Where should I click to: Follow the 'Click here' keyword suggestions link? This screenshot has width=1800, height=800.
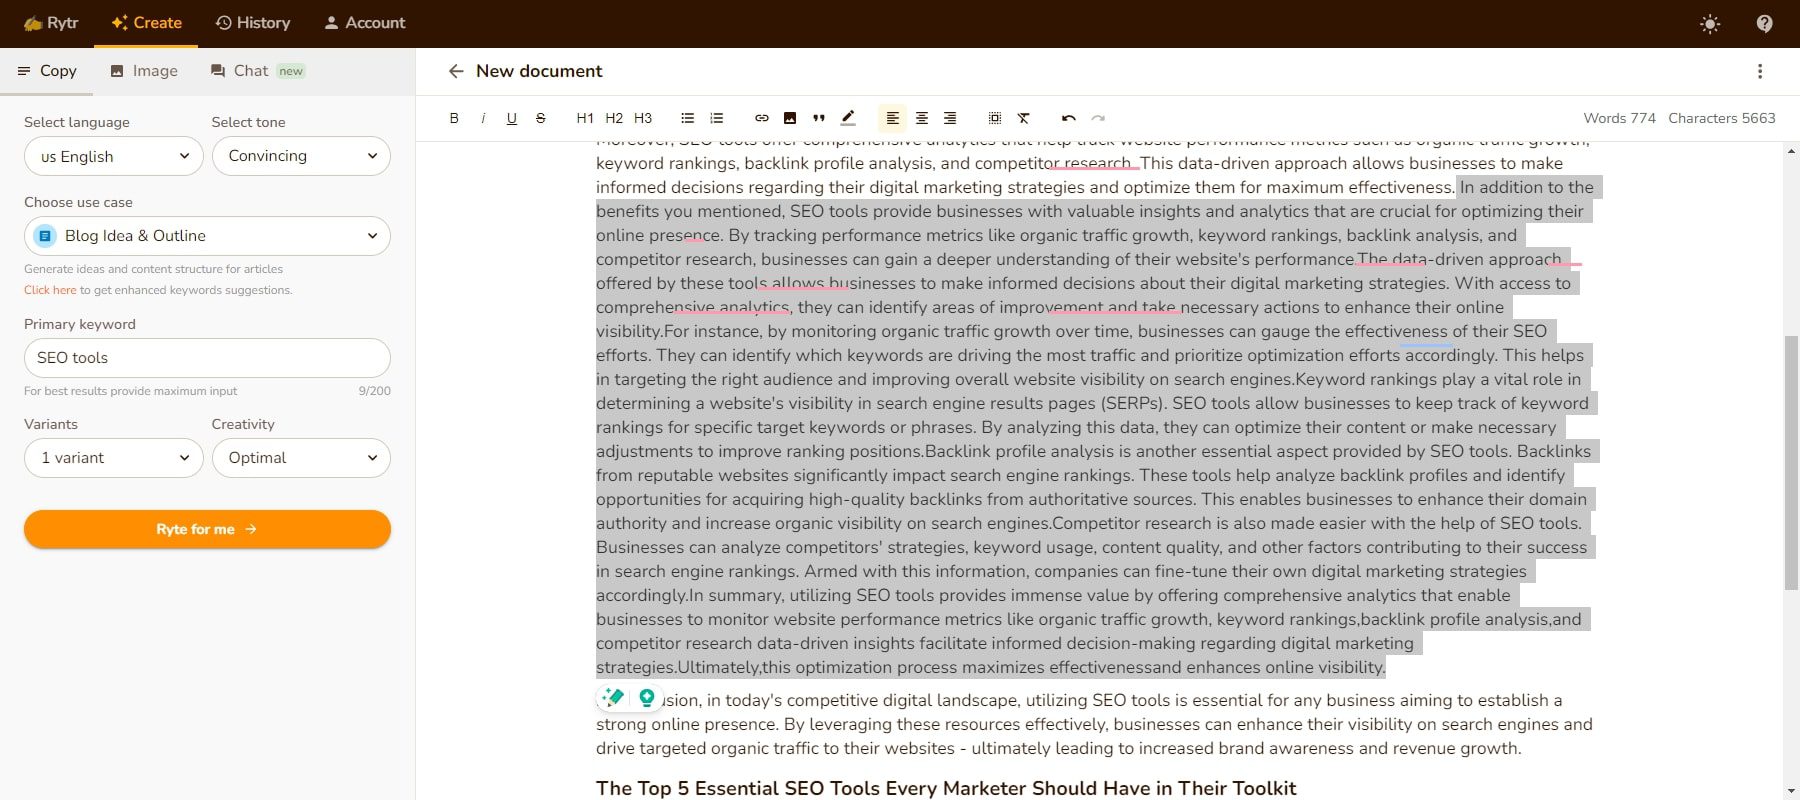pos(50,290)
